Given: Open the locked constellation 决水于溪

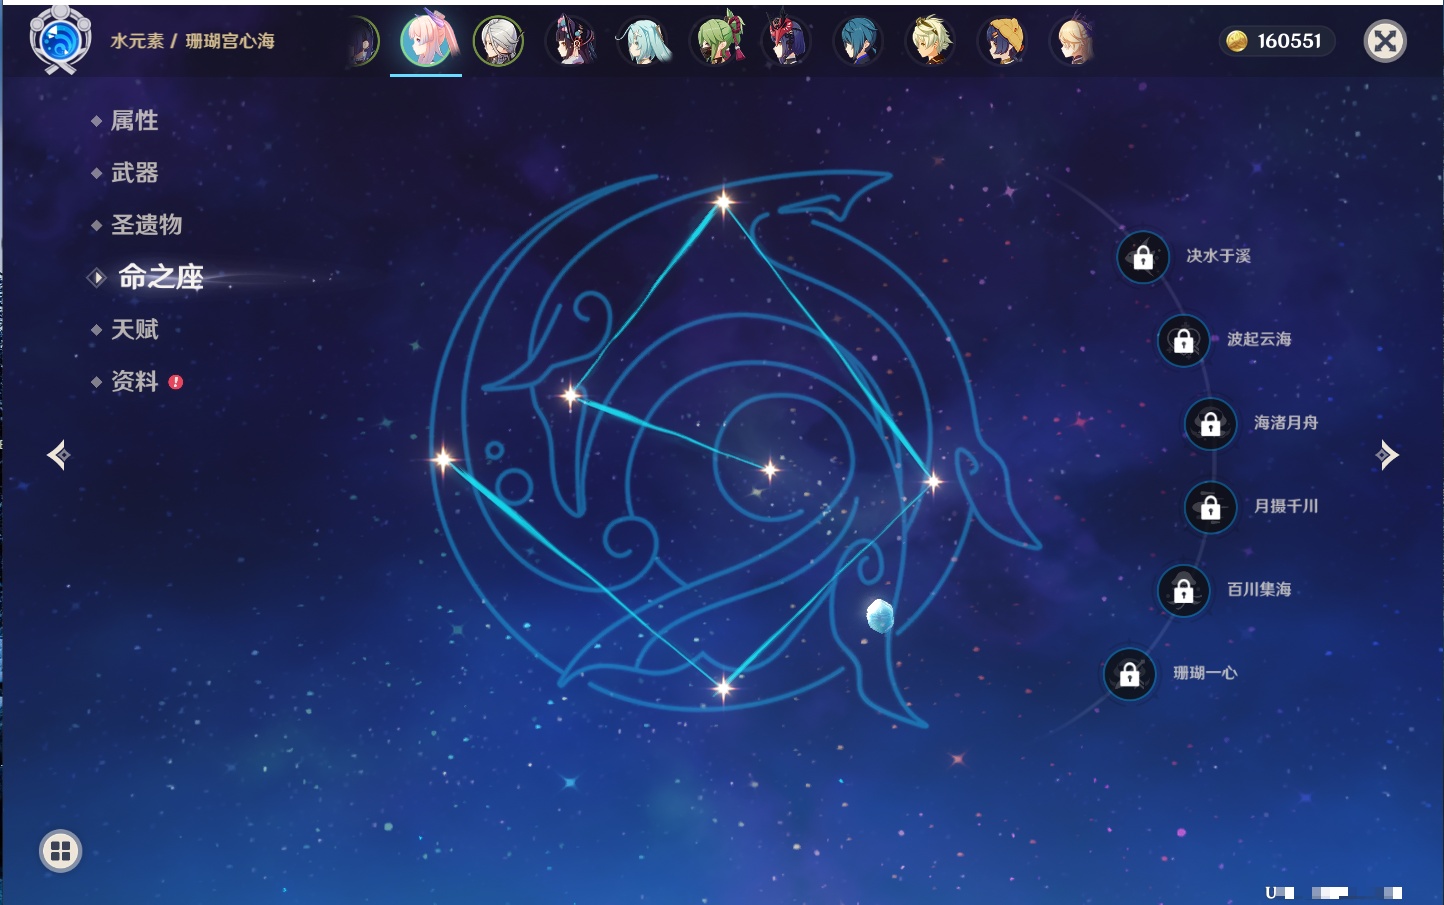Looking at the screenshot, I should pos(1143,257).
